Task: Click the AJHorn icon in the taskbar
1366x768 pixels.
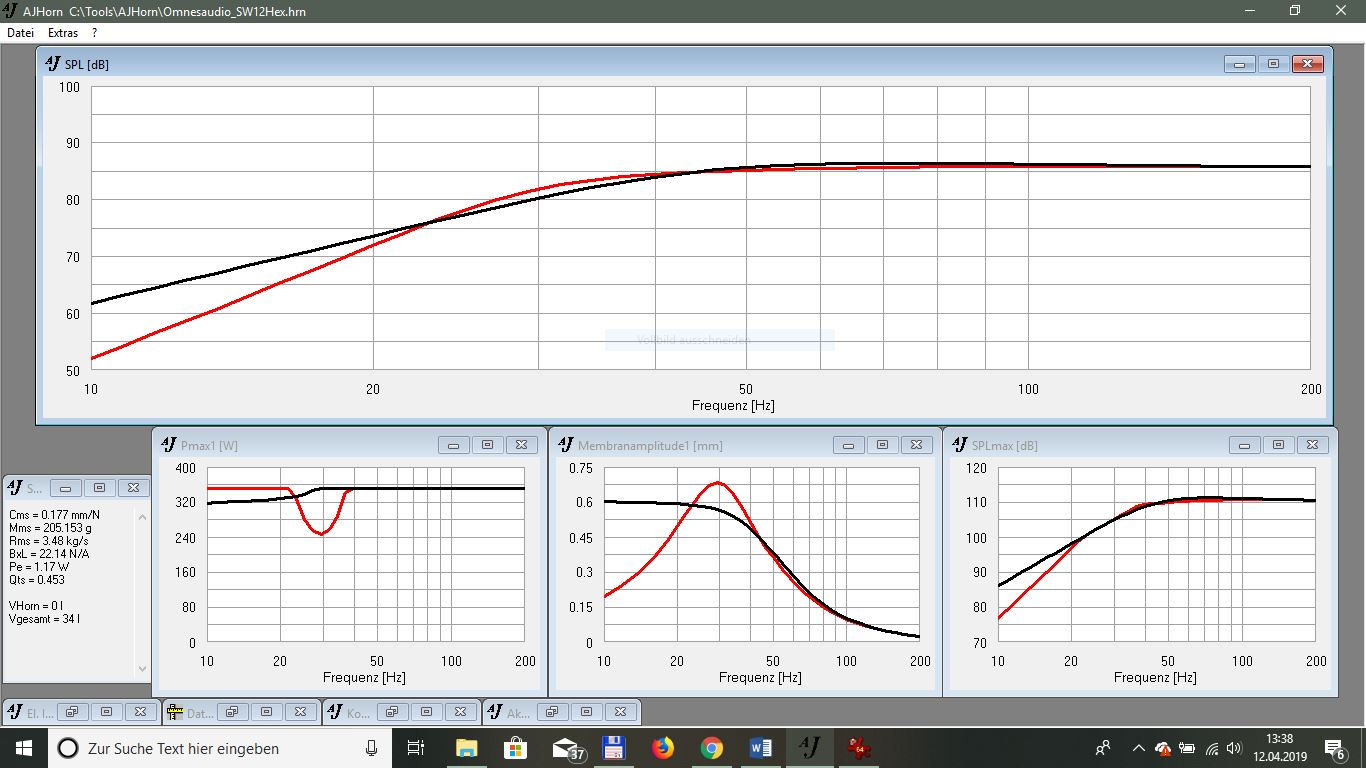Action: pyautogui.click(x=809, y=748)
